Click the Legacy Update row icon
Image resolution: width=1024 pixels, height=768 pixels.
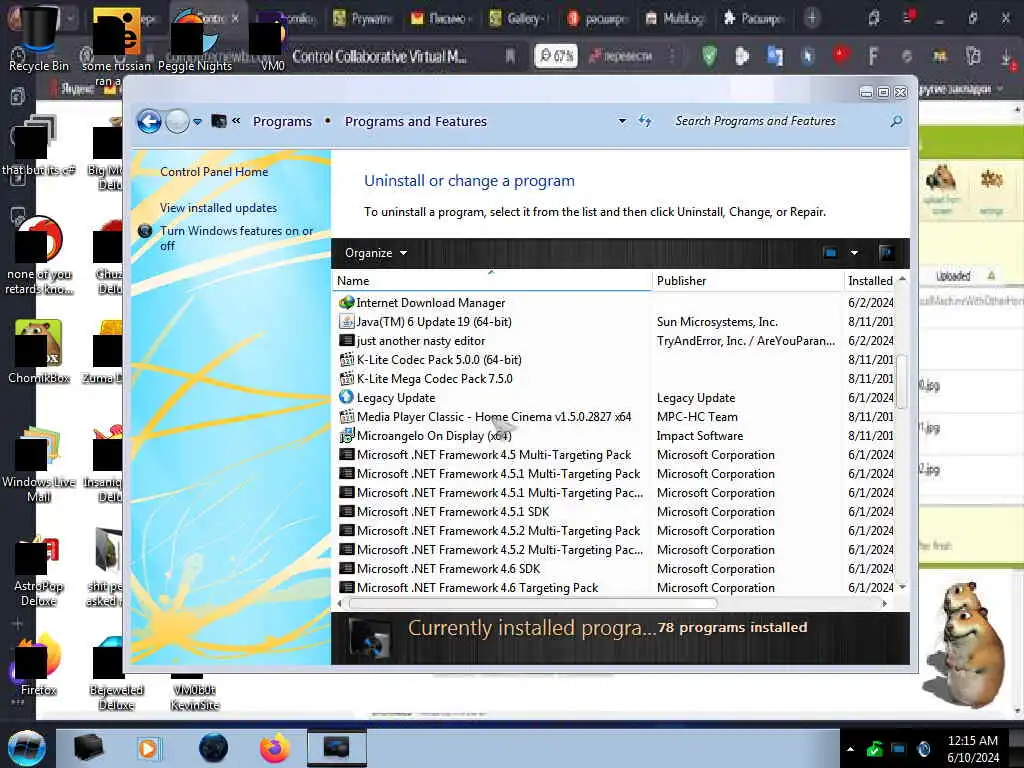pos(346,397)
